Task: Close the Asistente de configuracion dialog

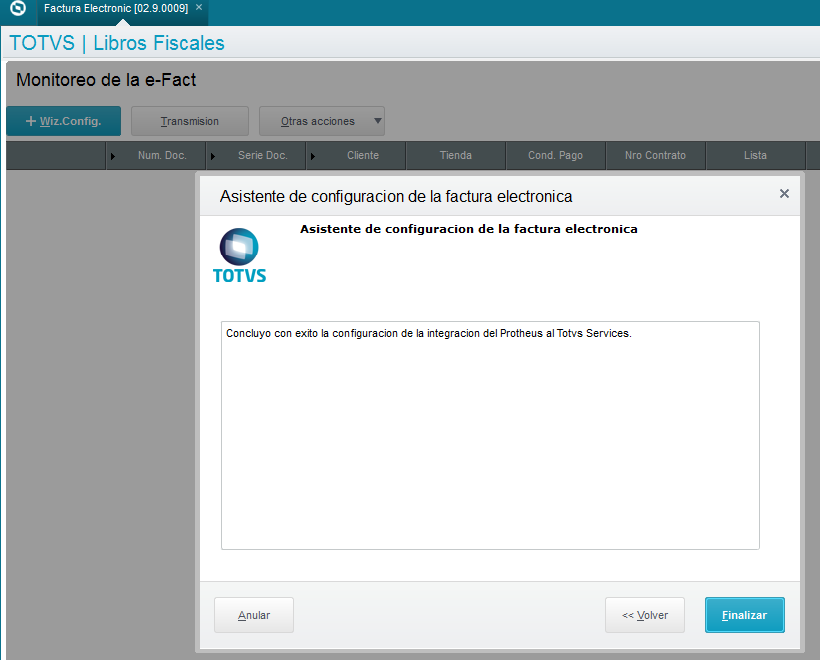Action: coord(784,194)
